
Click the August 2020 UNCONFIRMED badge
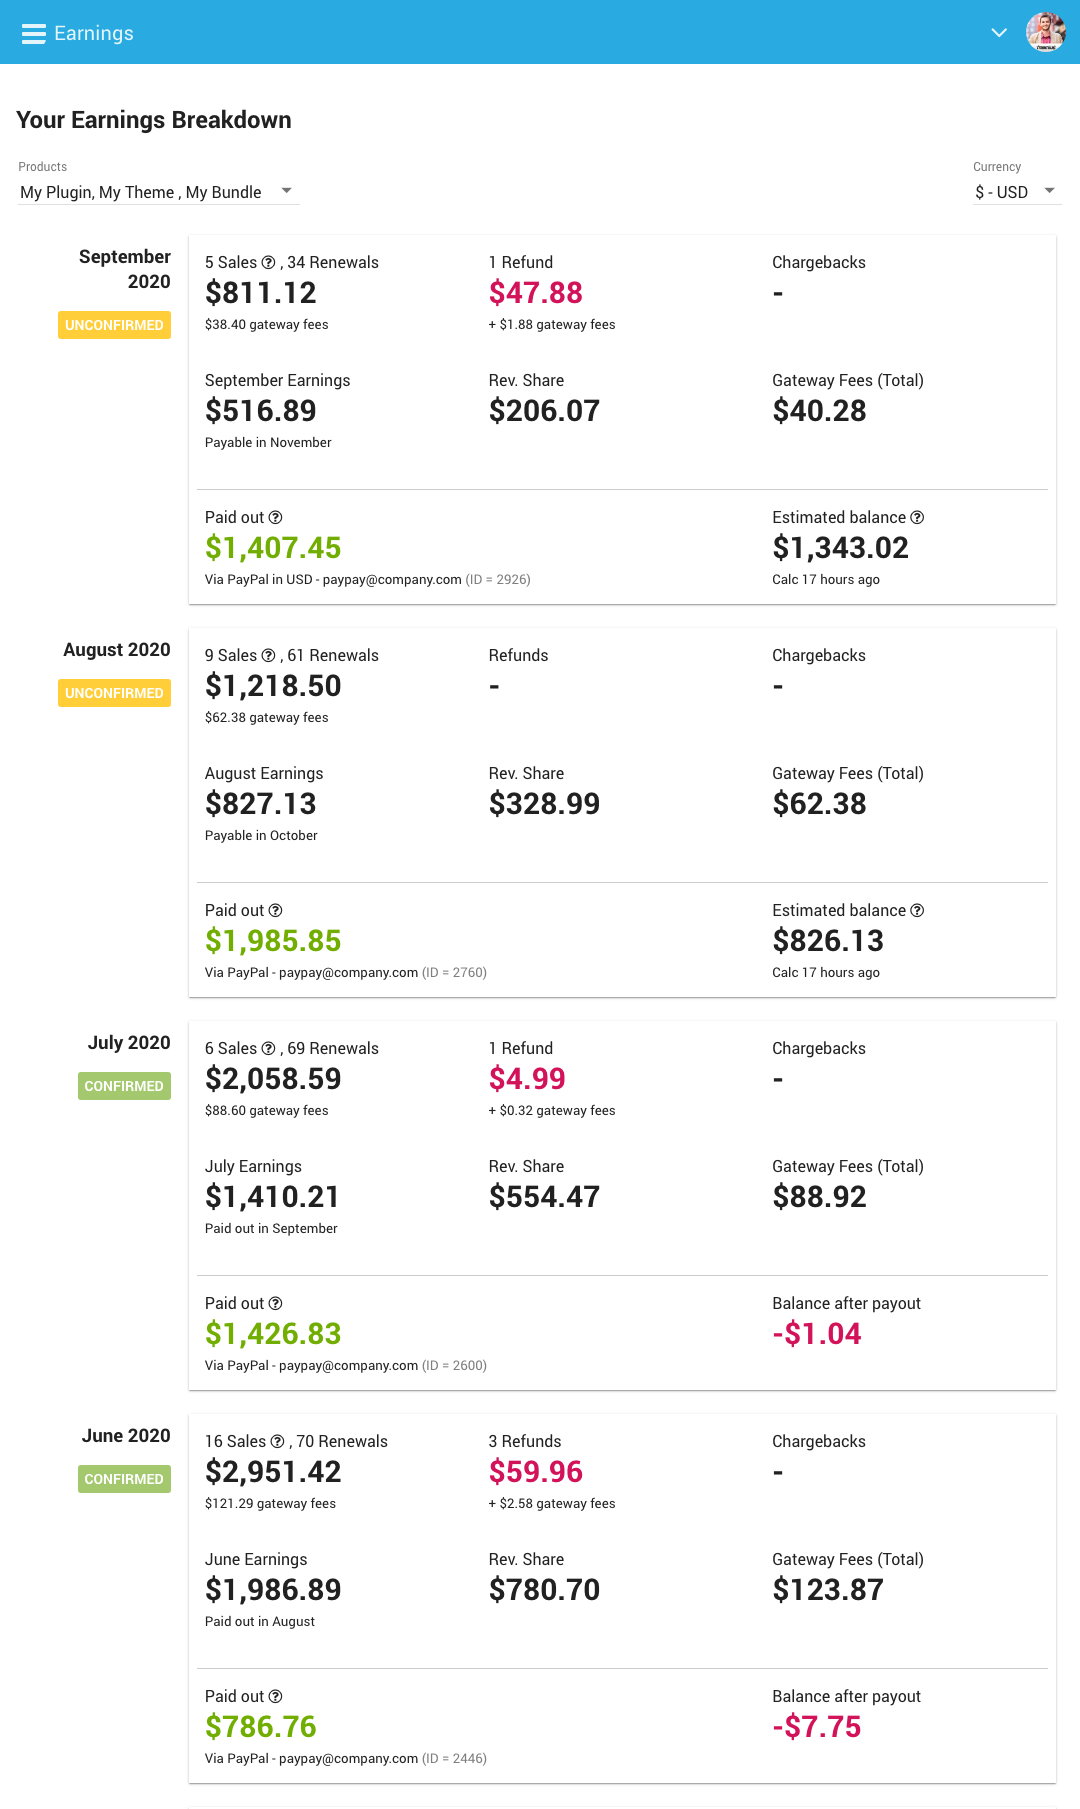coord(114,693)
